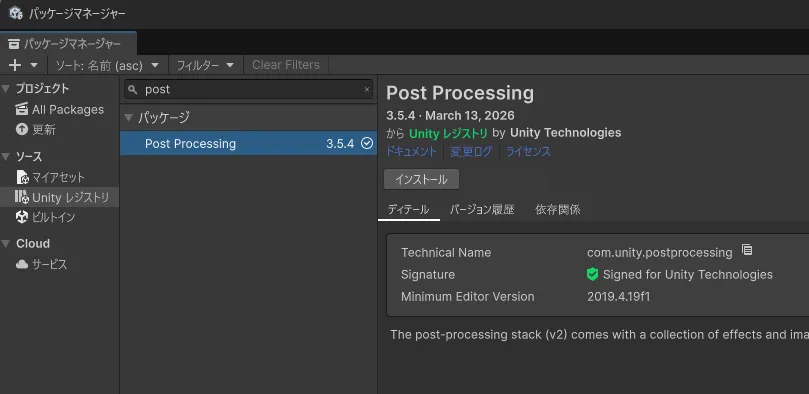Open the ライセンス link

(528, 152)
